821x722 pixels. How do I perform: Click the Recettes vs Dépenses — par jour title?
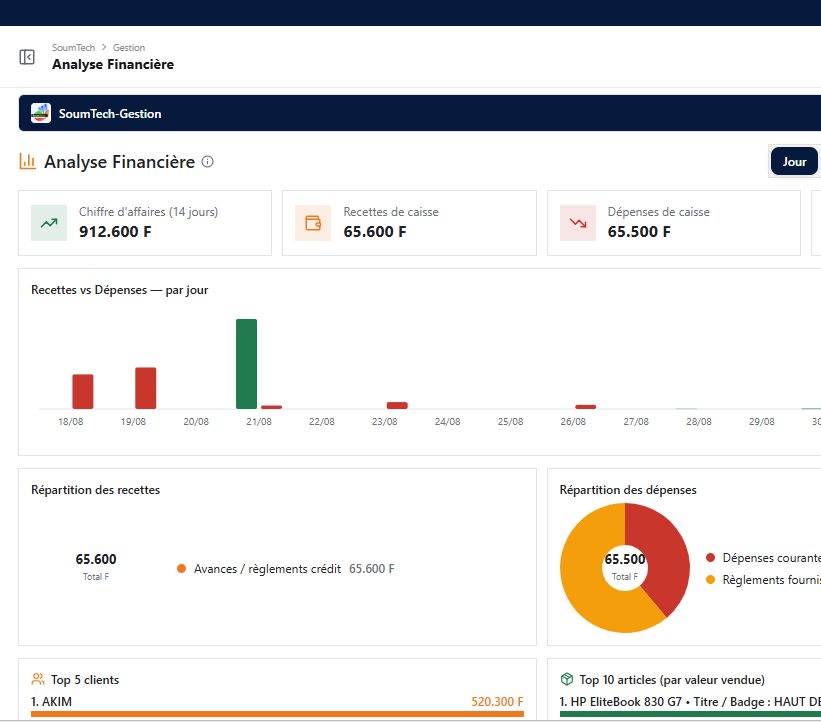coord(119,290)
